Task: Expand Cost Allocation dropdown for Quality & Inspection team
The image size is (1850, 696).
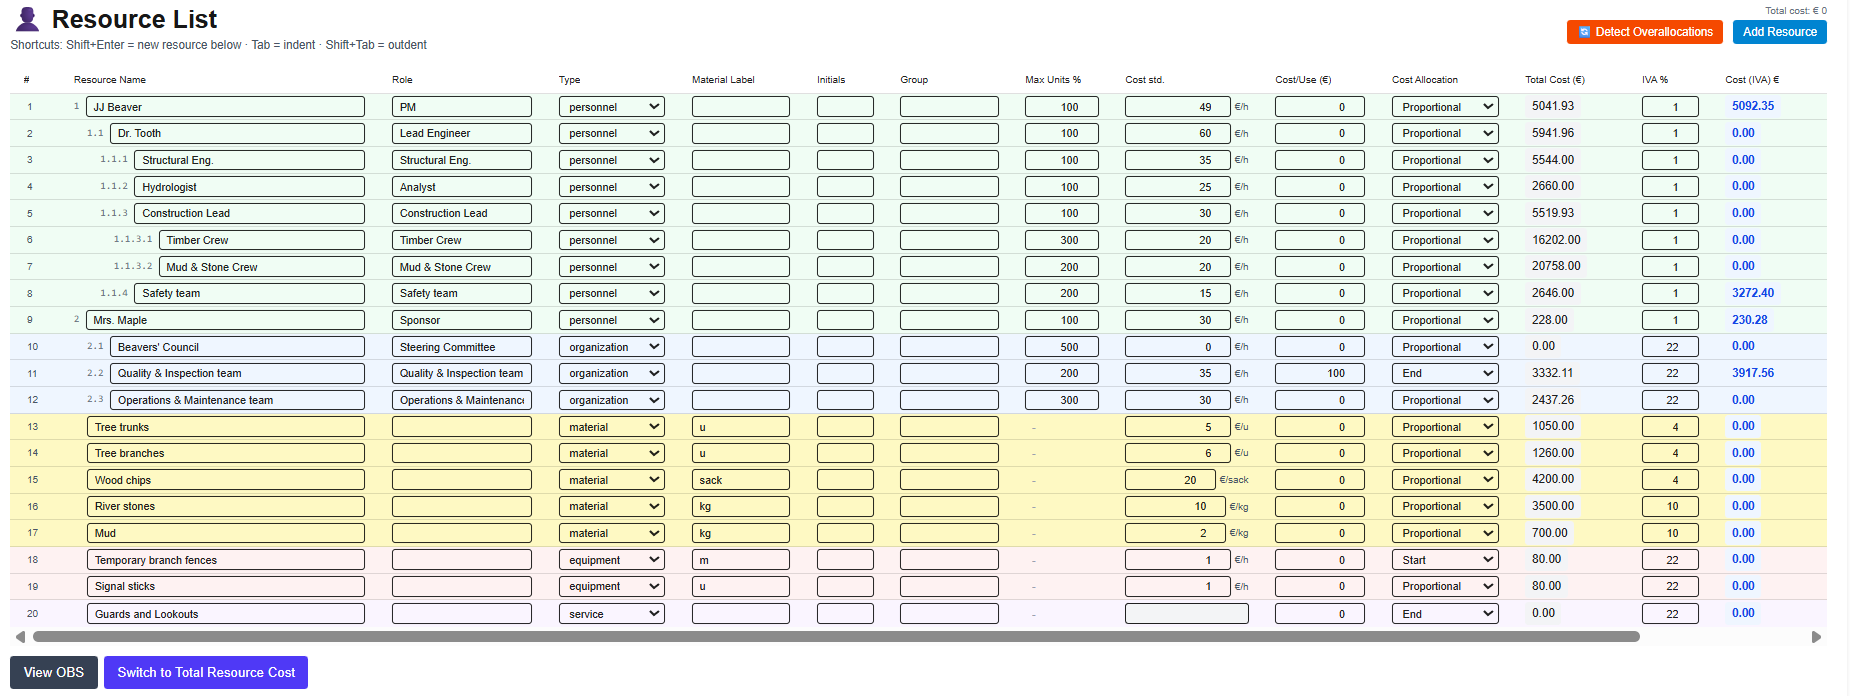Action: 1444,373
